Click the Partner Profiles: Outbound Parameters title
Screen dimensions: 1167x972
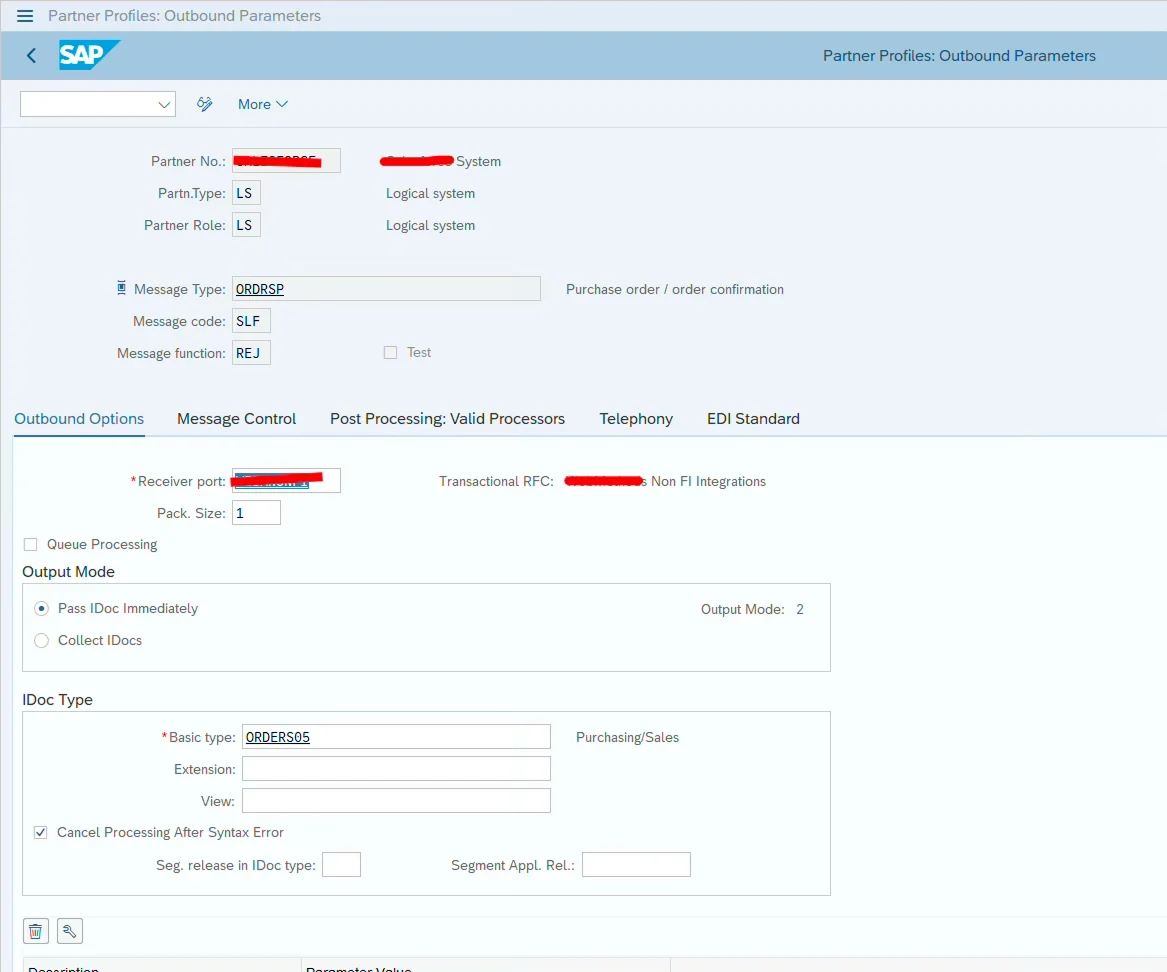click(x=959, y=55)
